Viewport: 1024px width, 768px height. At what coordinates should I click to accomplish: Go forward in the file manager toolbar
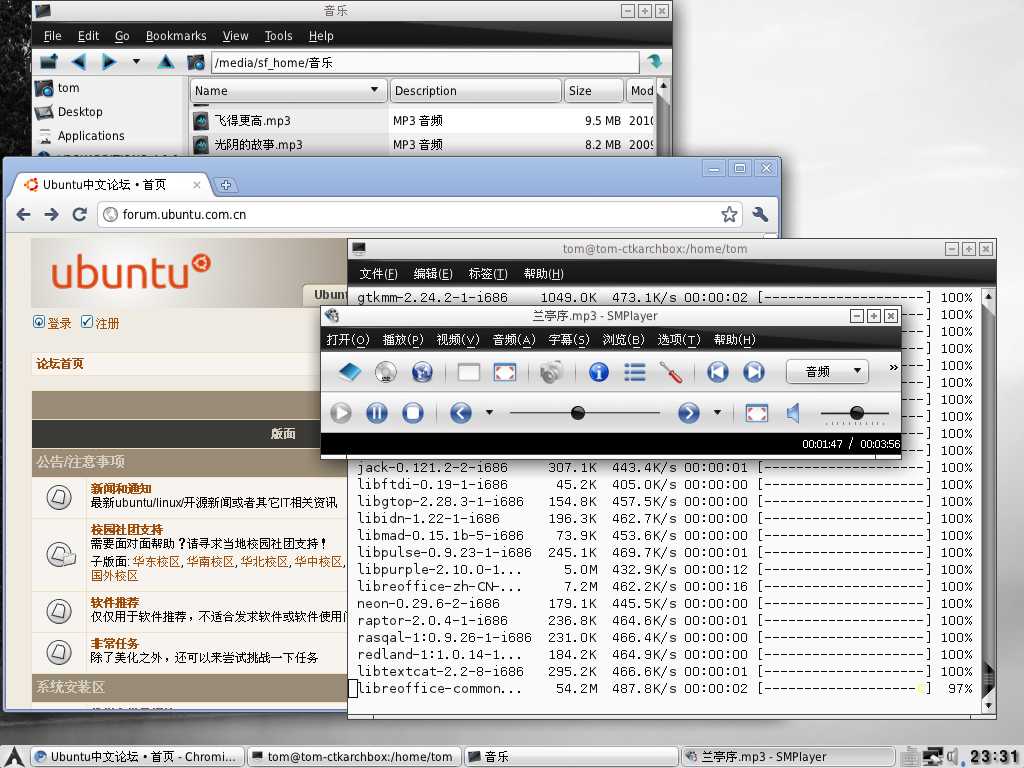[108, 62]
